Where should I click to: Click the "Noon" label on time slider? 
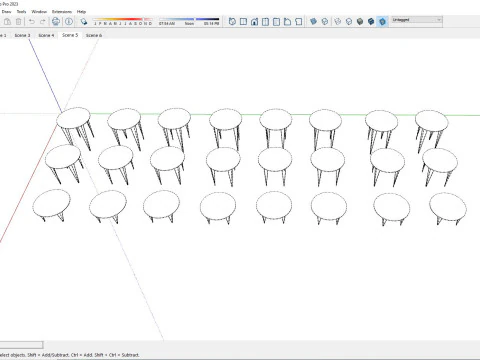click(x=189, y=24)
